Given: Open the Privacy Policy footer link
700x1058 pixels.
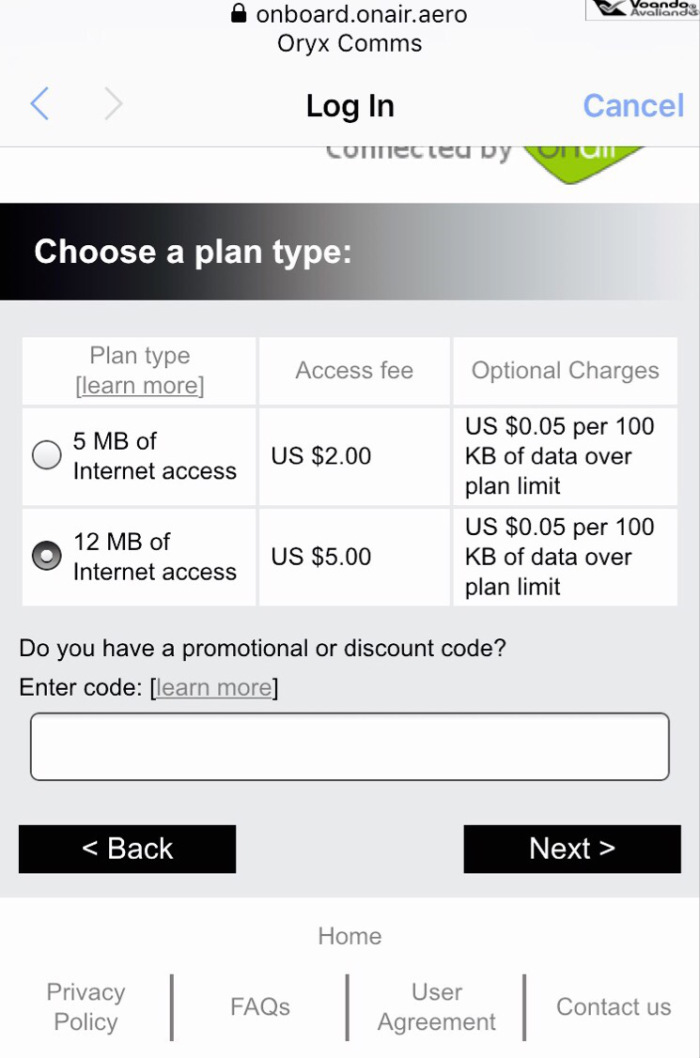Looking at the screenshot, I should click(x=86, y=1007).
